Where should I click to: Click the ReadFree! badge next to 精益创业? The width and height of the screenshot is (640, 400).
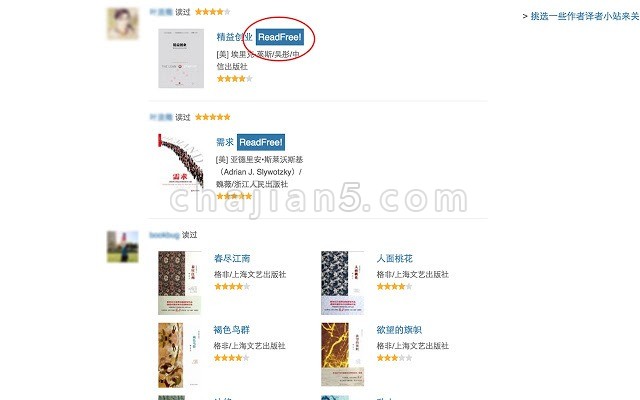pyautogui.click(x=280, y=37)
